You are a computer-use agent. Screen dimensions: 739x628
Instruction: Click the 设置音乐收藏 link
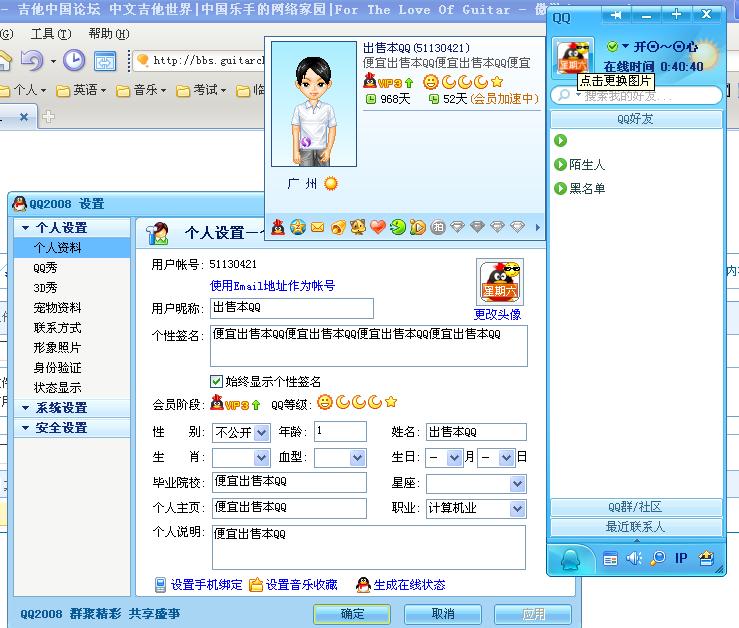(x=302, y=585)
